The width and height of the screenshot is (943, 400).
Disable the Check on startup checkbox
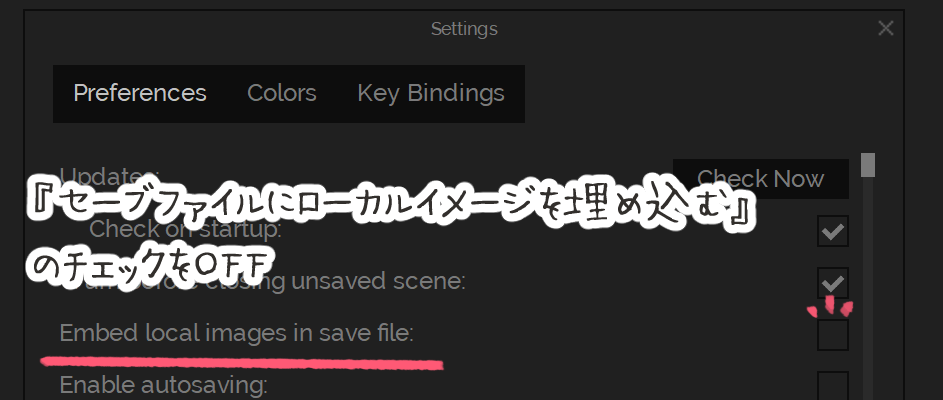[832, 231]
